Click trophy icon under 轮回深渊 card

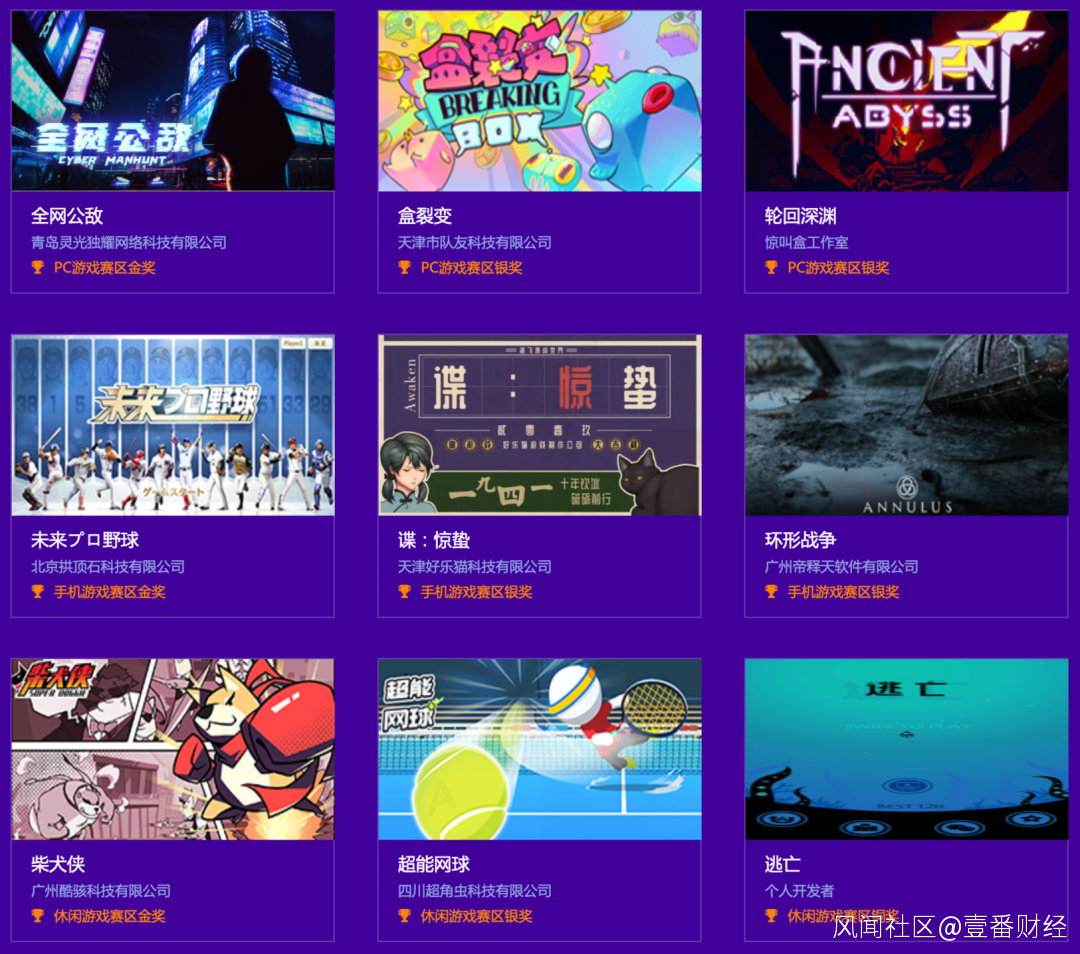click(x=771, y=267)
